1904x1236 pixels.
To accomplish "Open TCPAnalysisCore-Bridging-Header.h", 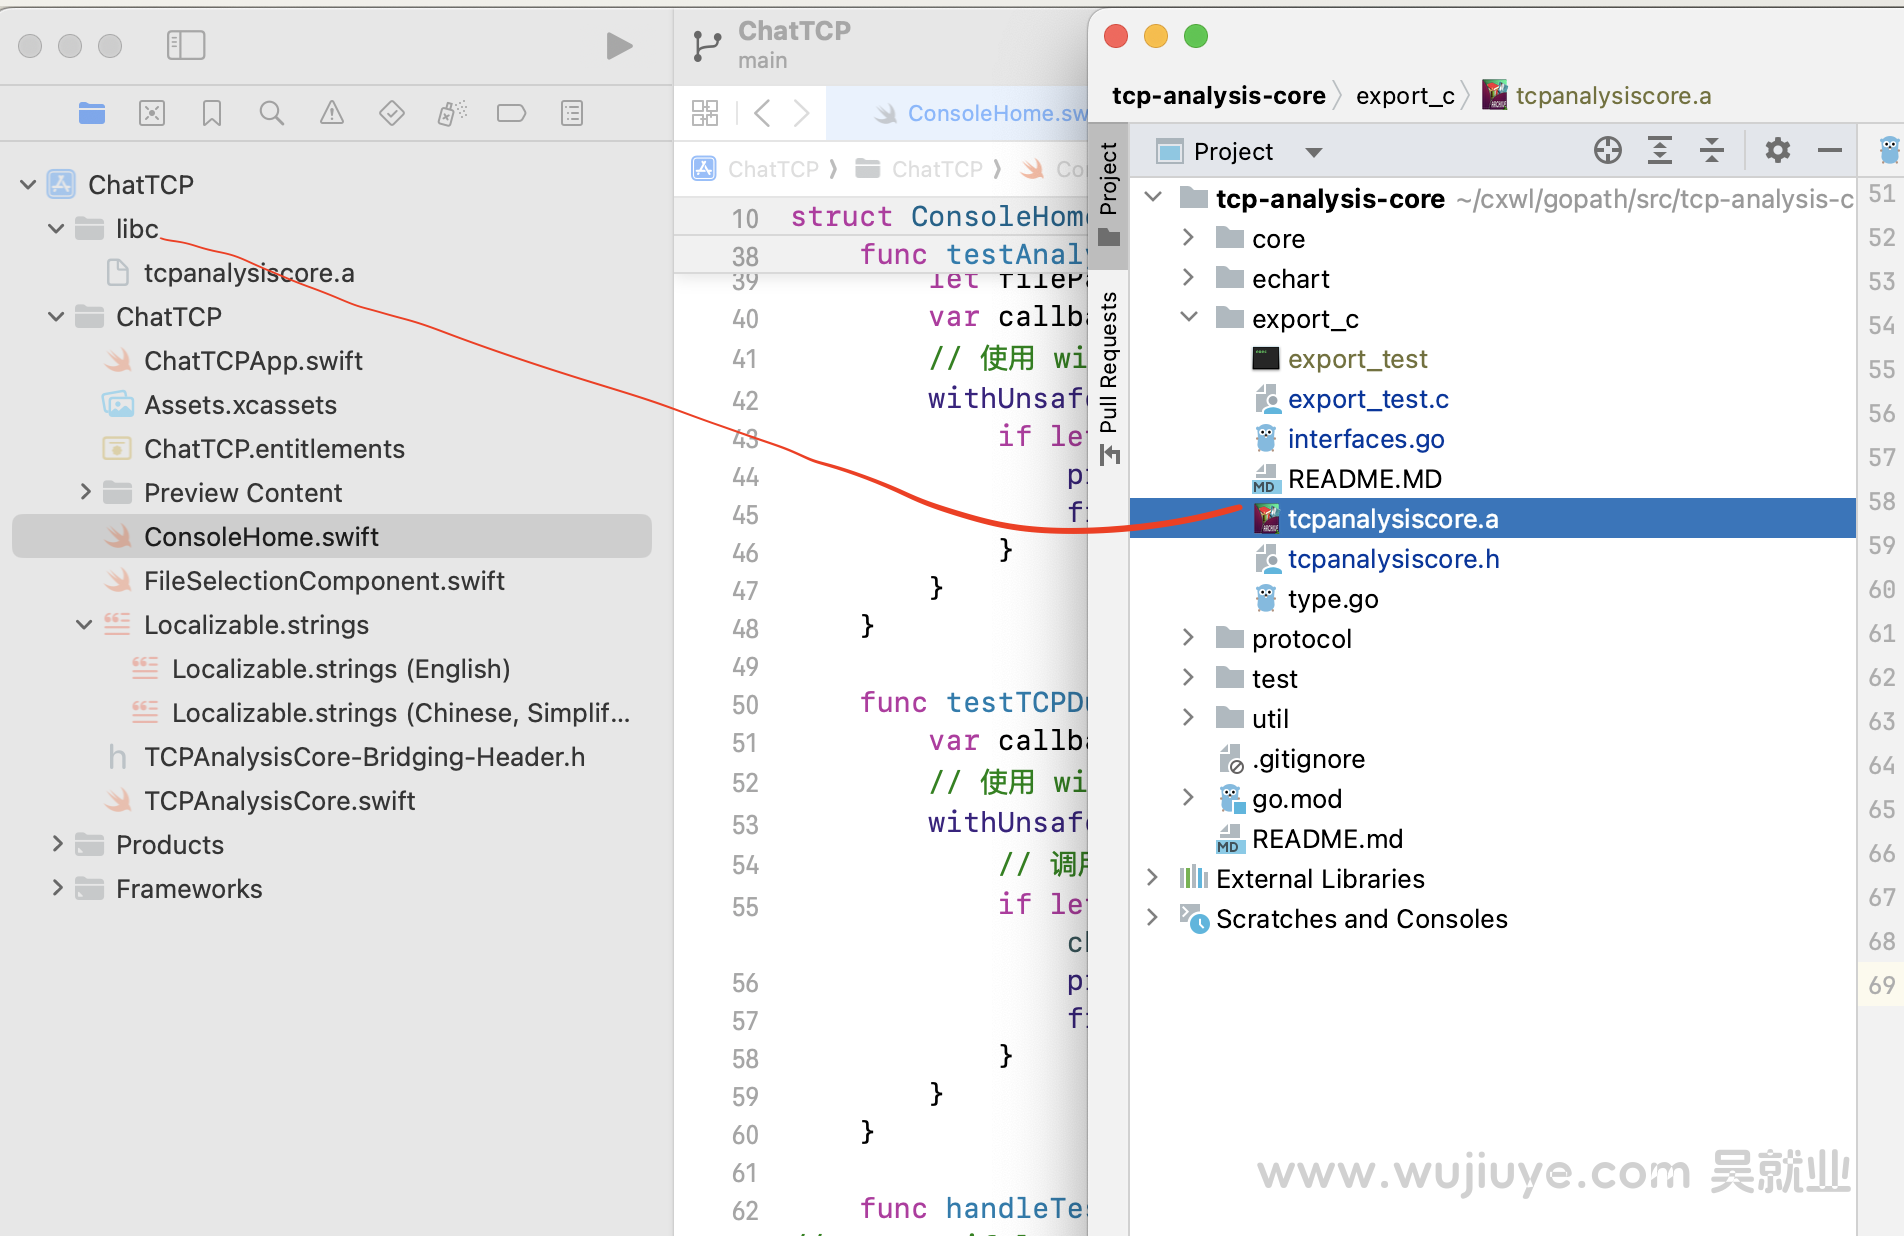I will [x=364, y=757].
